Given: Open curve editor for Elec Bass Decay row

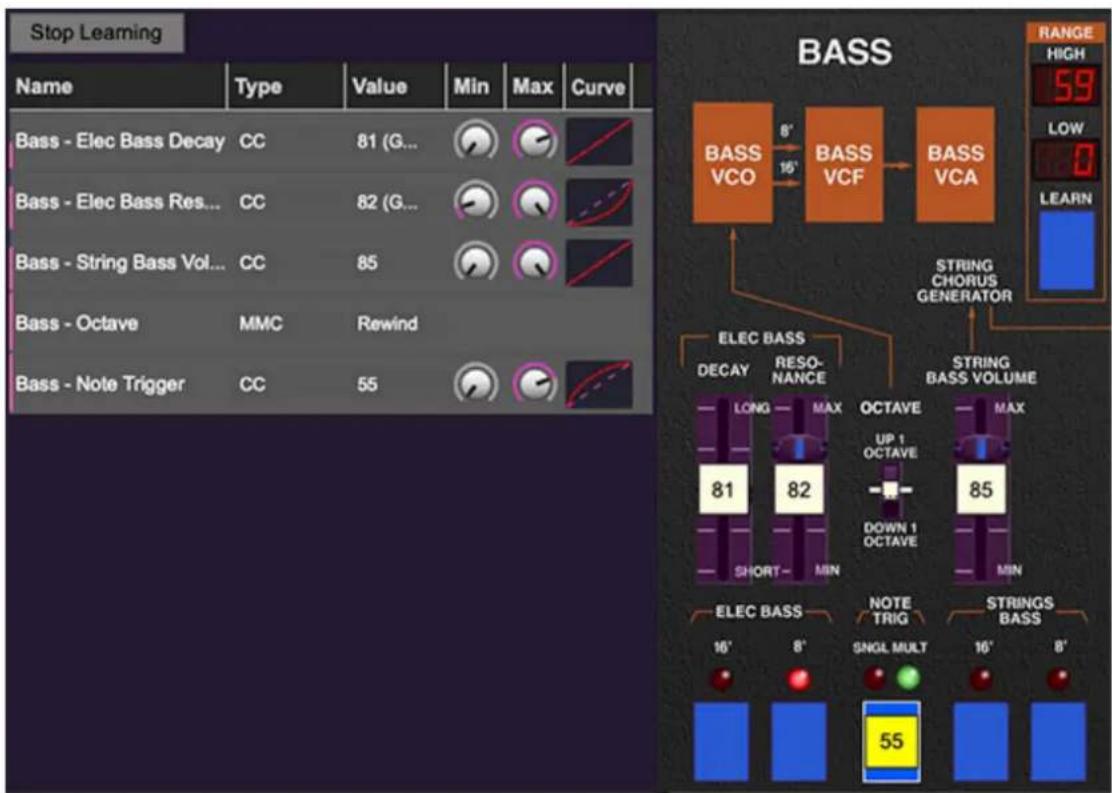Looking at the screenshot, I should coord(599,142).
